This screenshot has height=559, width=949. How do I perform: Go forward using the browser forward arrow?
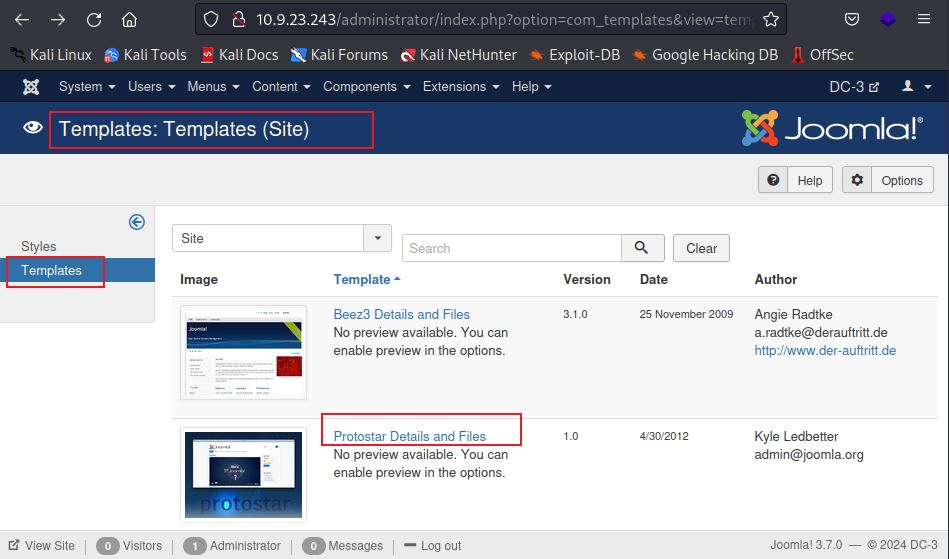(x=58, y=20)
